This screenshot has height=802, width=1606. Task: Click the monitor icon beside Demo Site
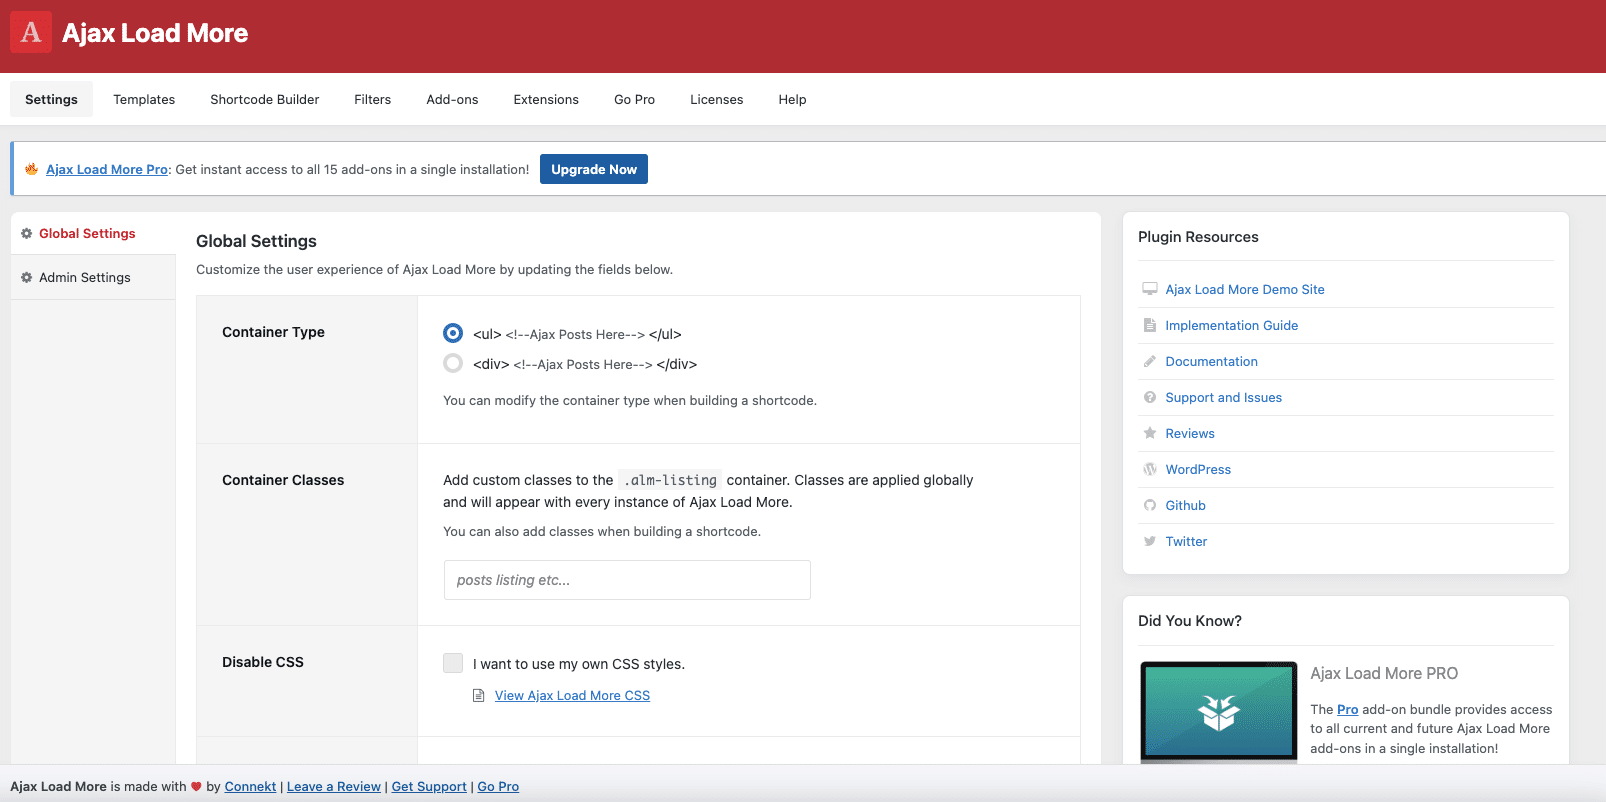pos(1150,289)
